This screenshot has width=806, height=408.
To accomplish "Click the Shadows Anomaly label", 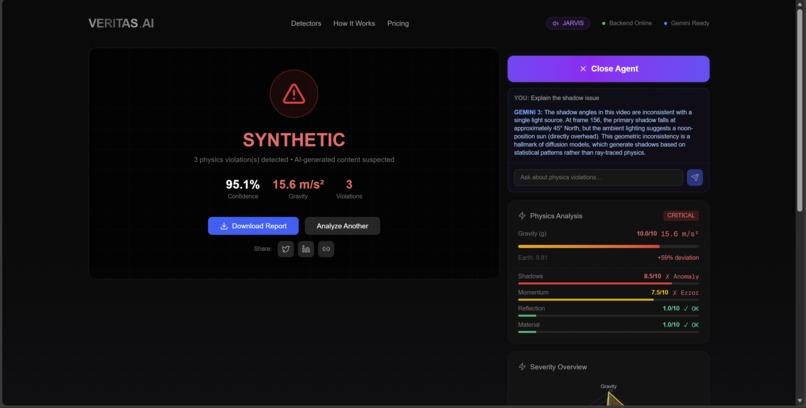I will tap(682, 276).
